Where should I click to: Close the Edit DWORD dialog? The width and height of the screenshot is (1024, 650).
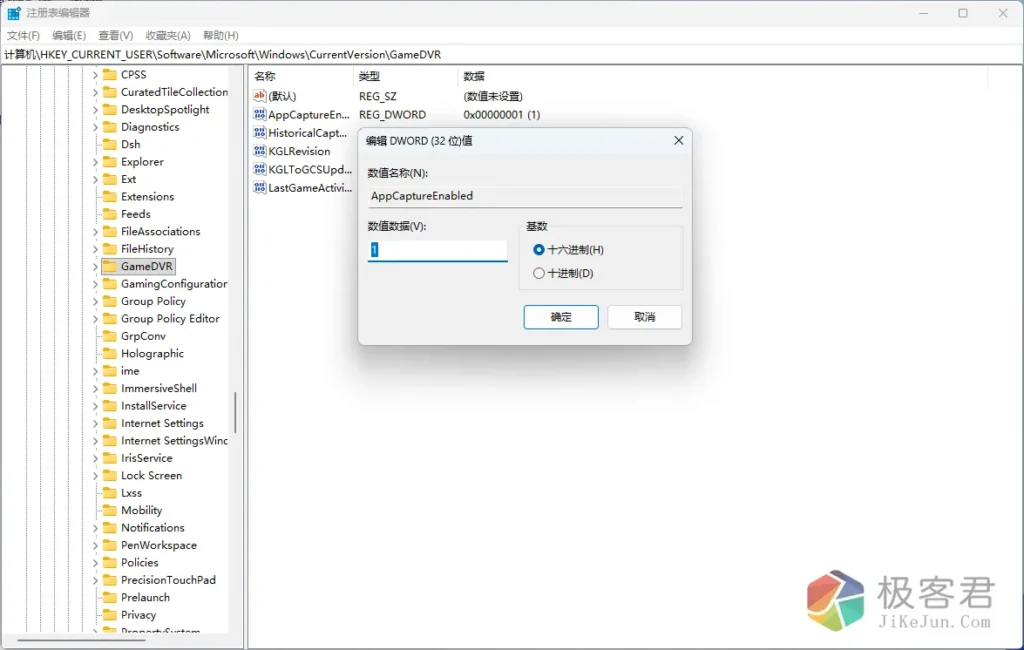click(679, 141)
